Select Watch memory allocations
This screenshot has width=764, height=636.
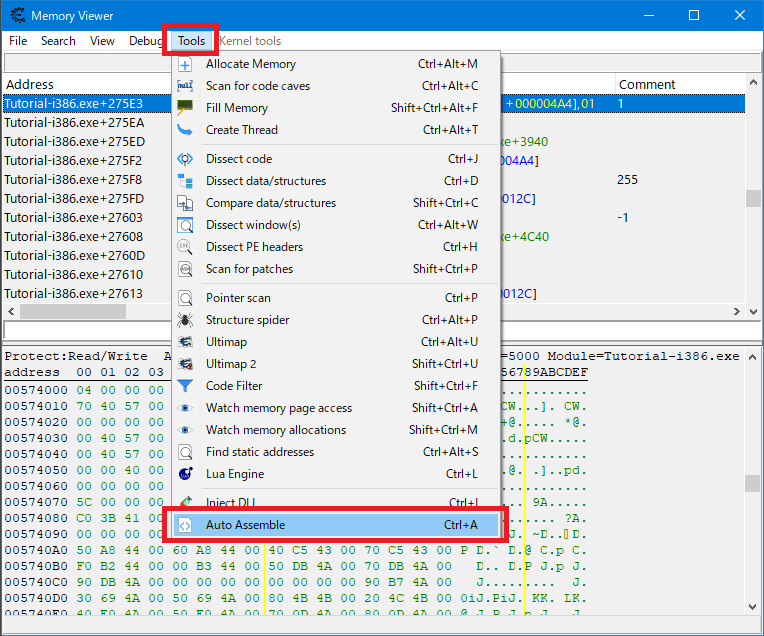336,430
